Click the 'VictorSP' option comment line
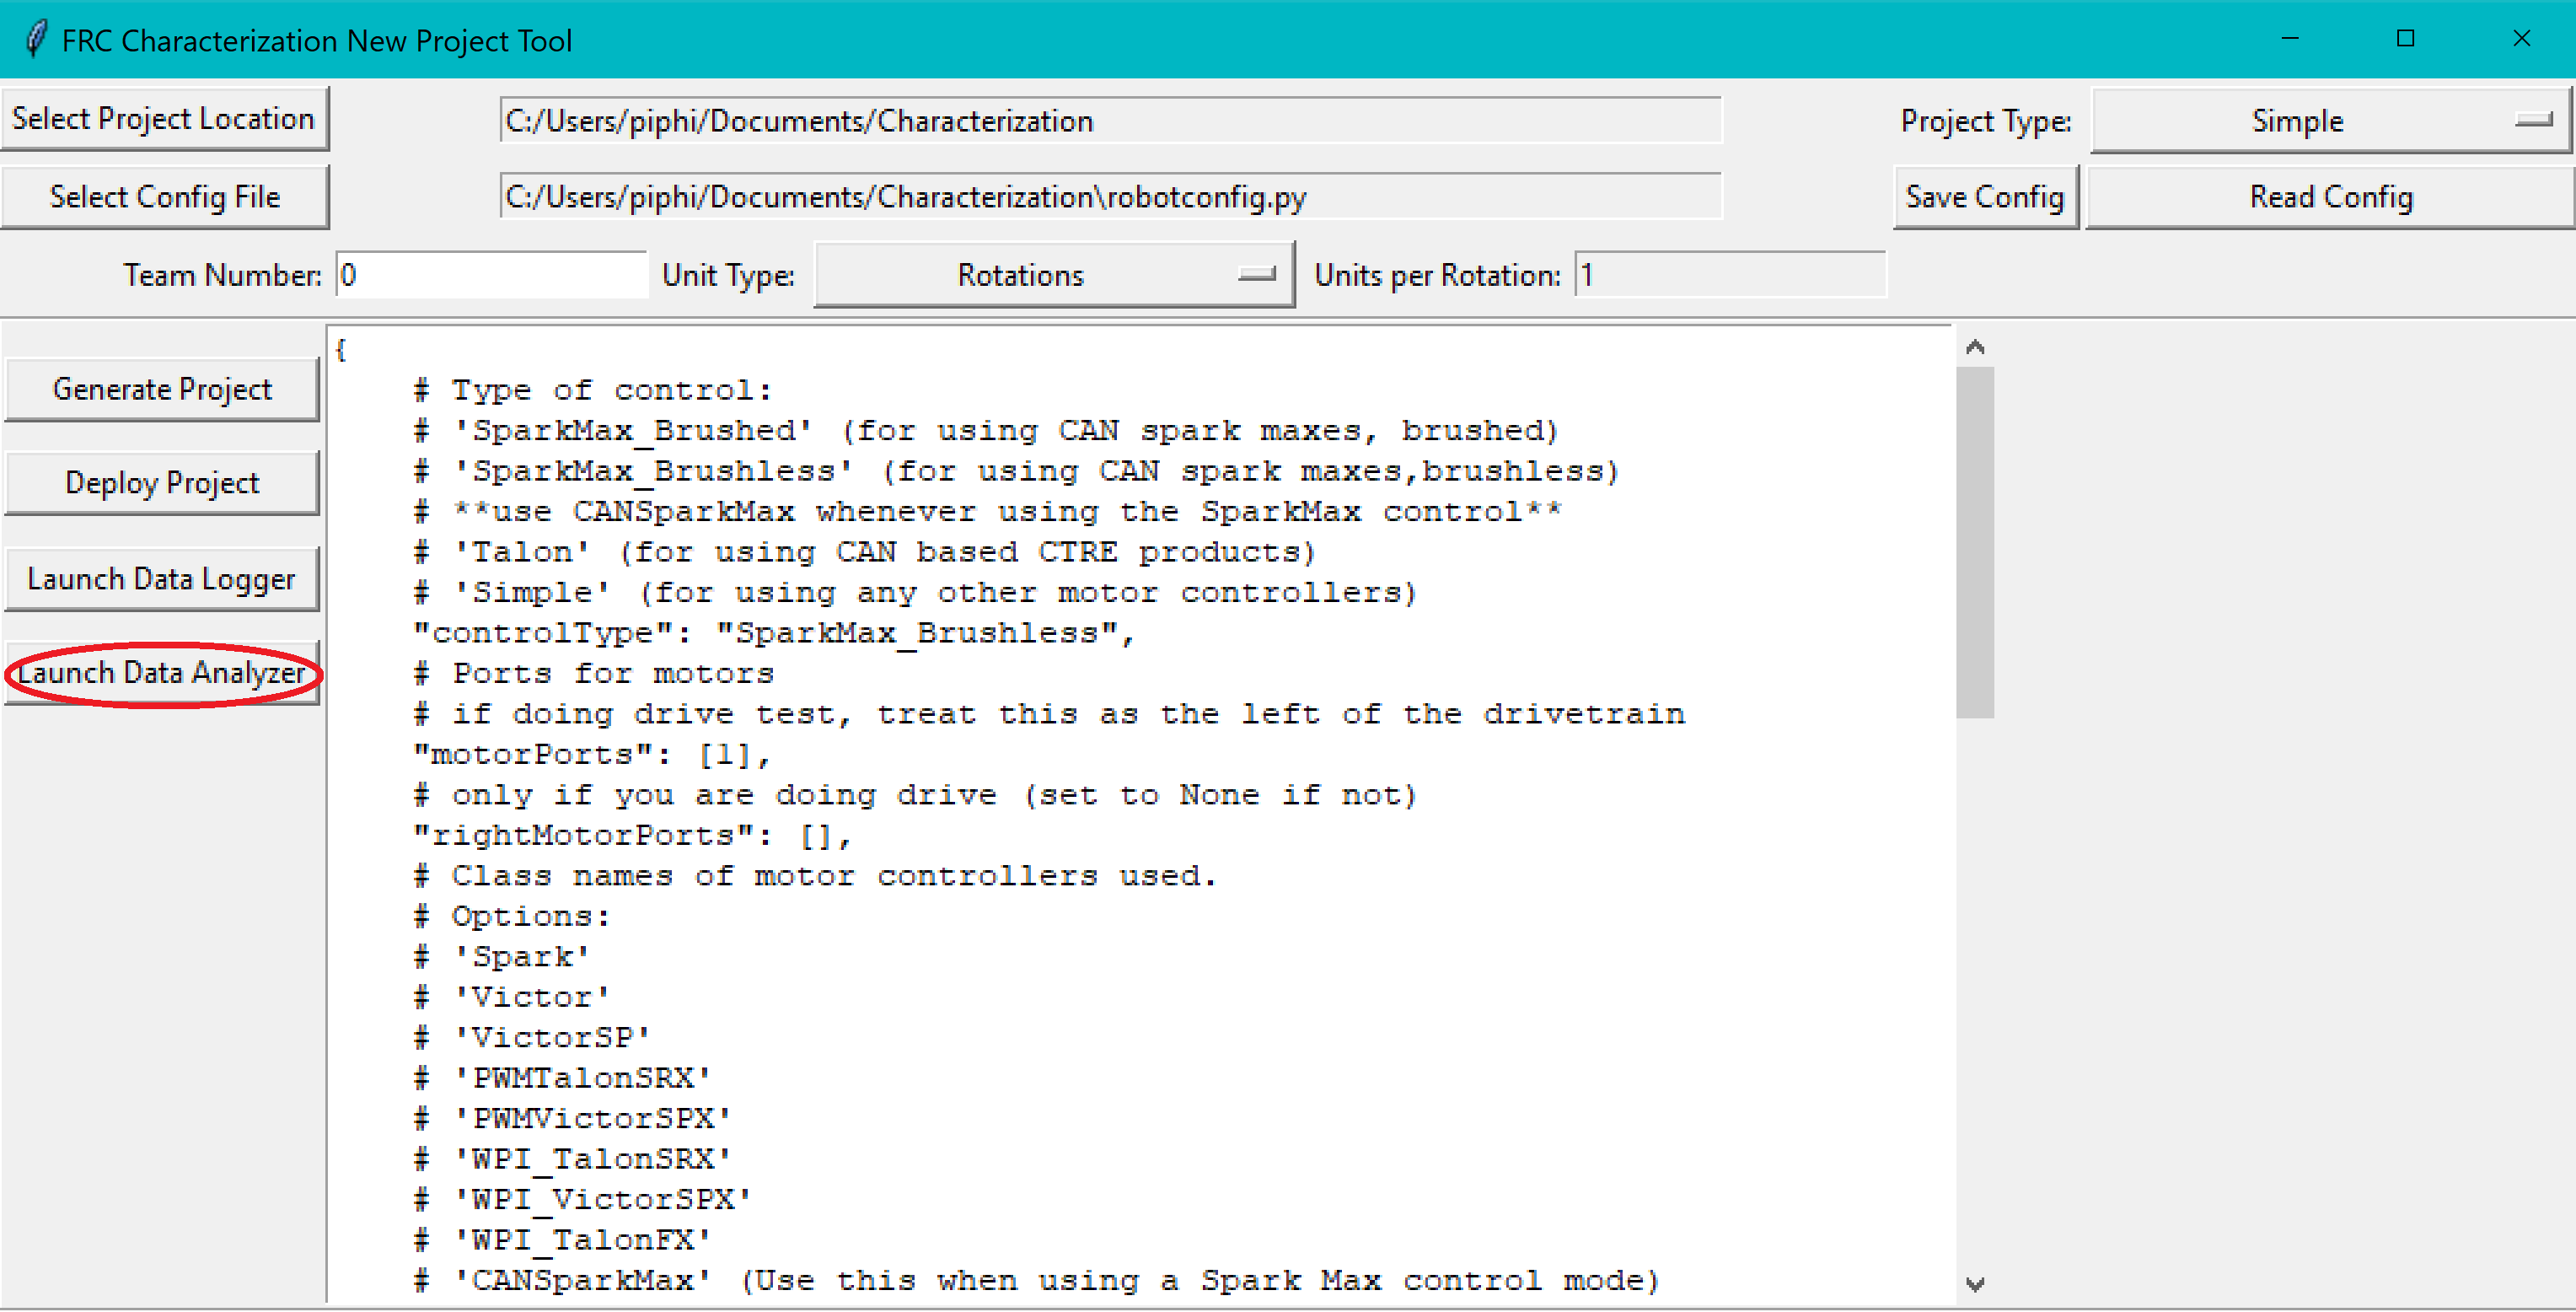 pos(532,1038)
